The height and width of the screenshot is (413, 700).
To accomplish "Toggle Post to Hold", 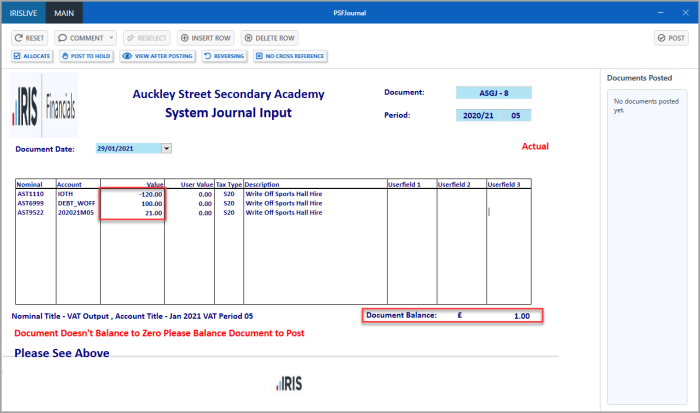I will [x=87, y=57].
